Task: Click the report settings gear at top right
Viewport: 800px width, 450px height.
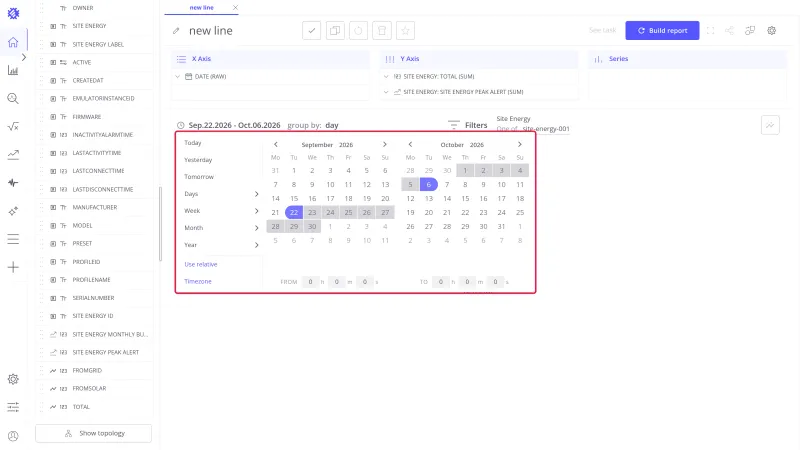Action: coord(771,31)
